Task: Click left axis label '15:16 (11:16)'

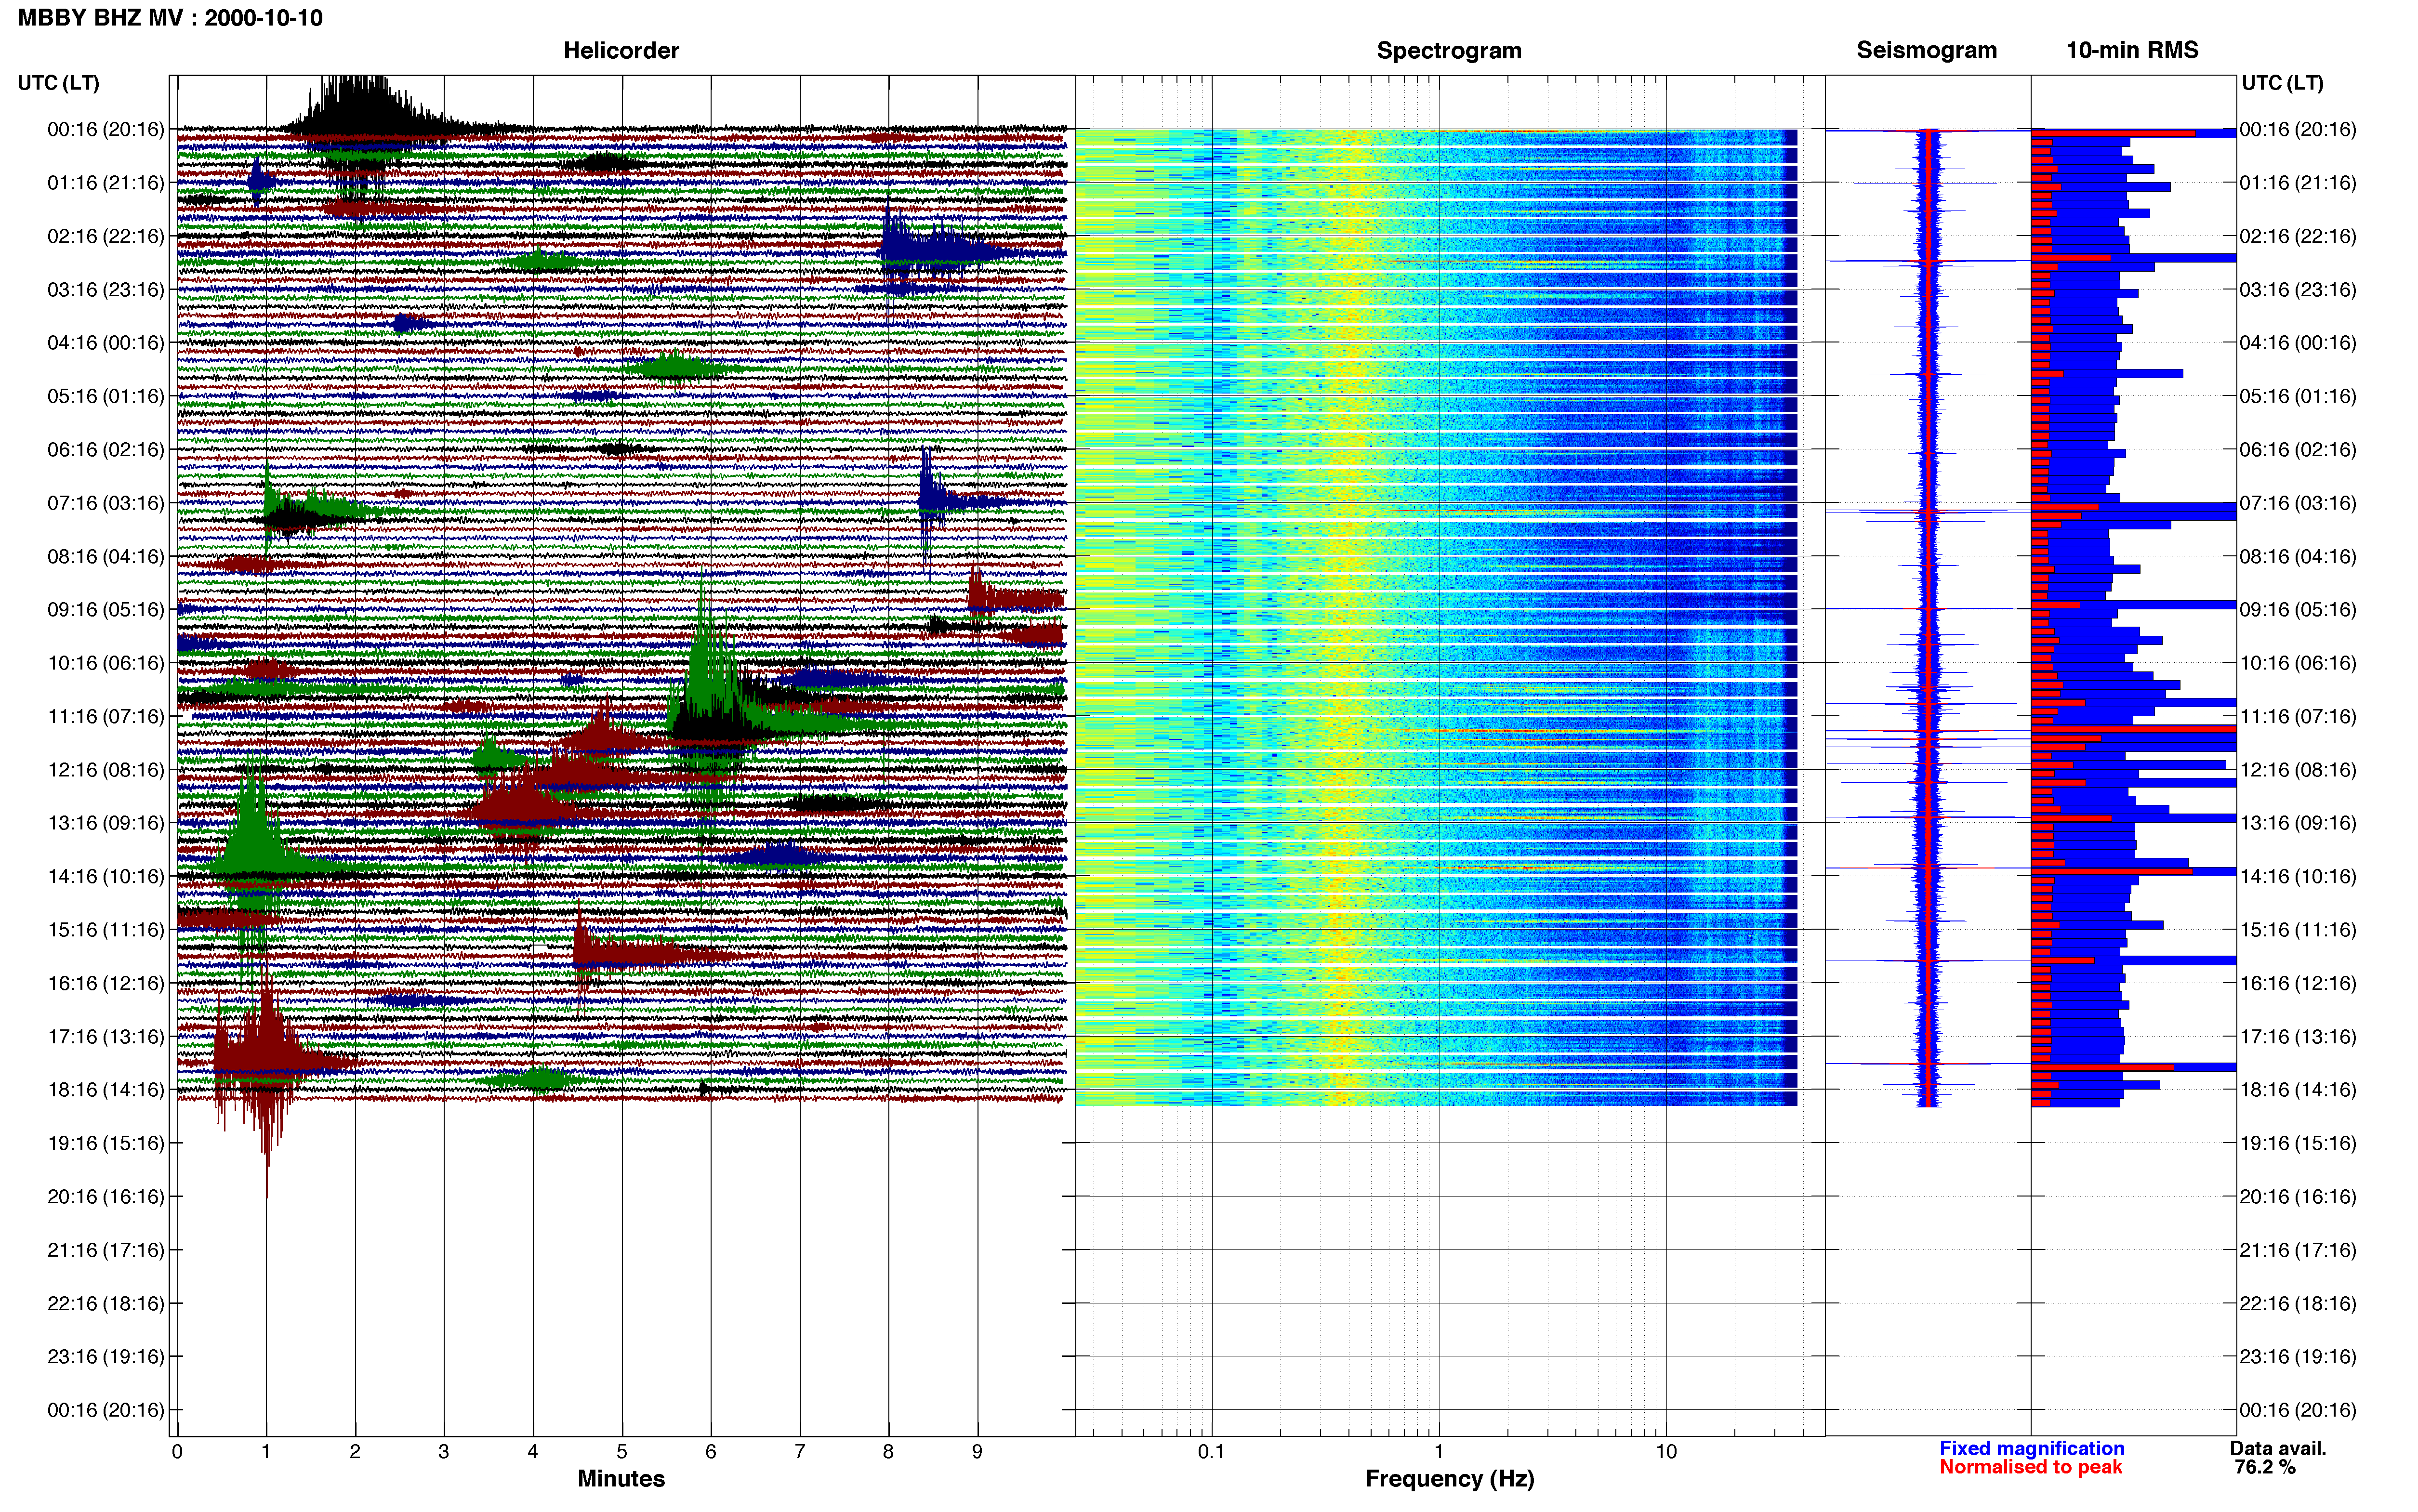Action: 106,930
